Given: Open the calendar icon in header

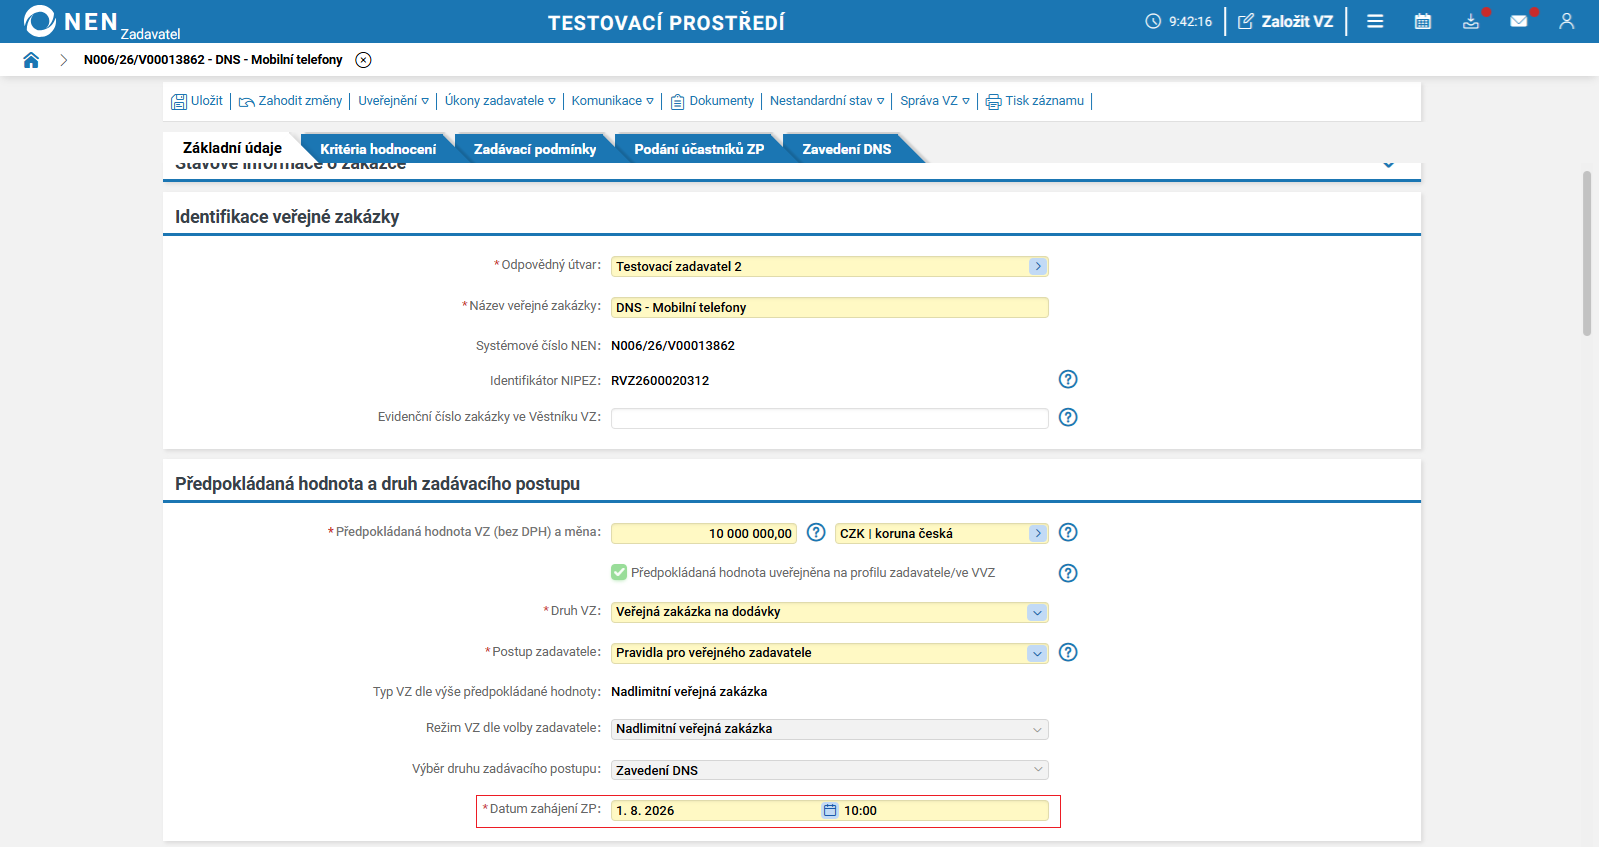Looking at the screenshot, I should click(x=1423, y=21).
